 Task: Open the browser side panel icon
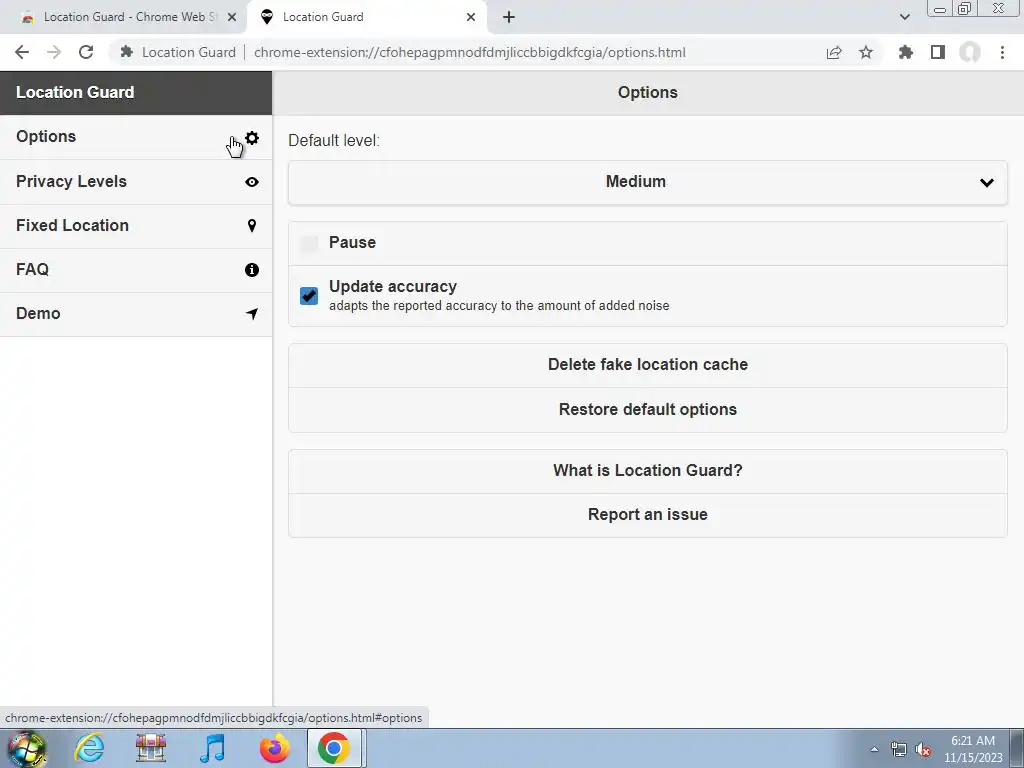(938, 52)
